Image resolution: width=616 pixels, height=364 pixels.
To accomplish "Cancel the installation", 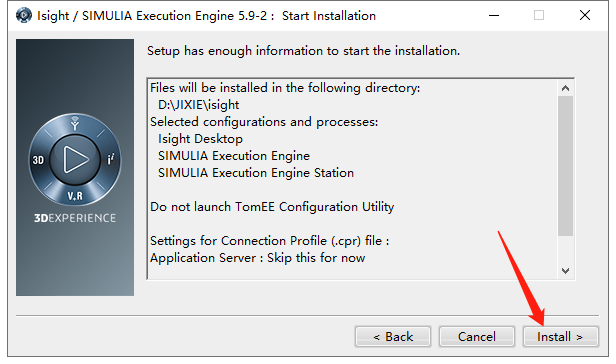I will click(x=477, y=337).
